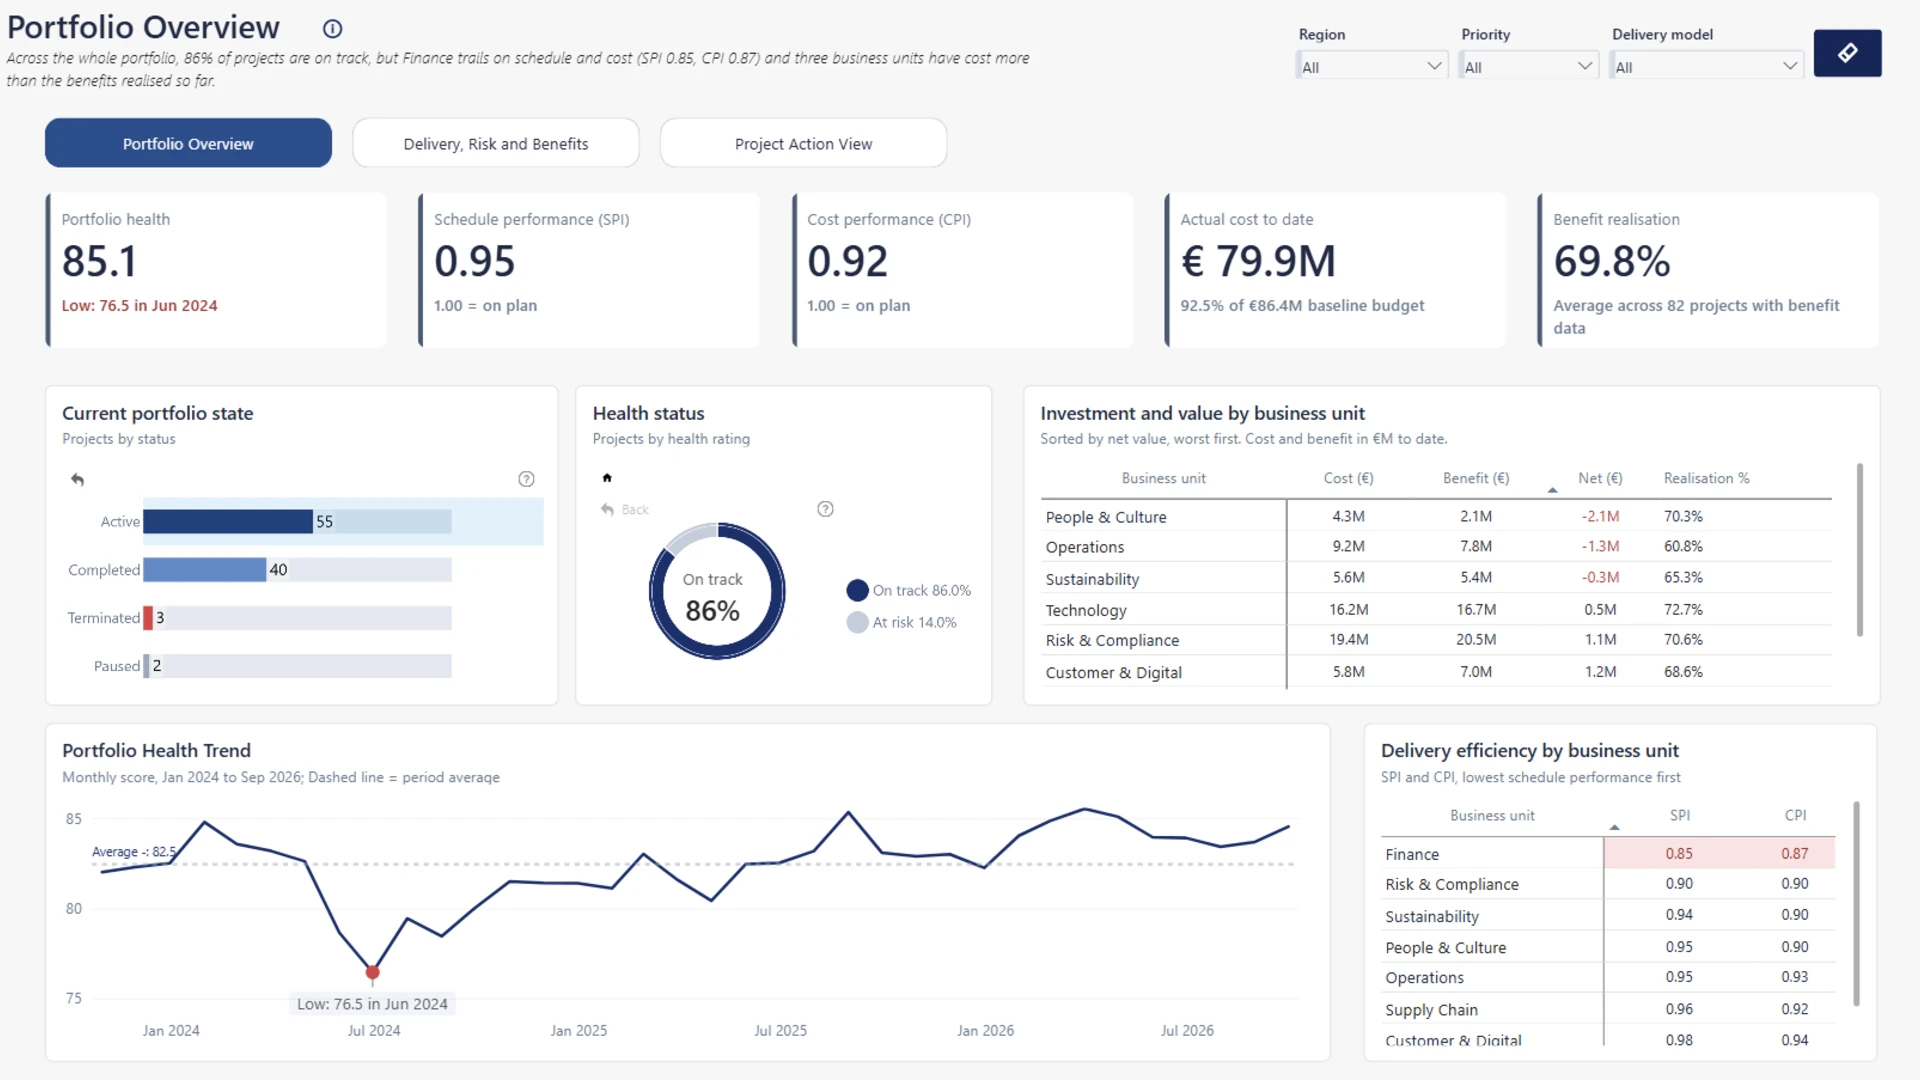Open the Delivery model dropdown
This screenshot has height=1080, width=1920.
pyautogui.click(x=1706, y=67)
